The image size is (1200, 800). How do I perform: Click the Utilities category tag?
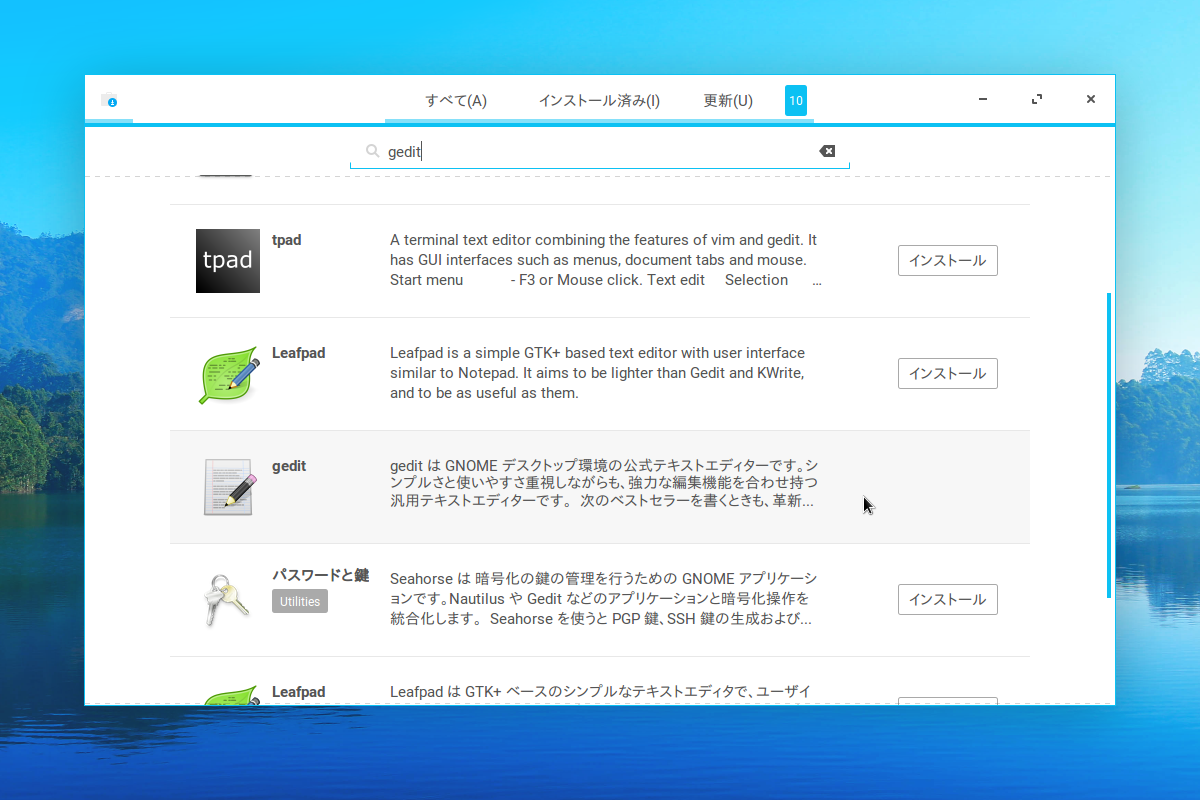[300, 601]
